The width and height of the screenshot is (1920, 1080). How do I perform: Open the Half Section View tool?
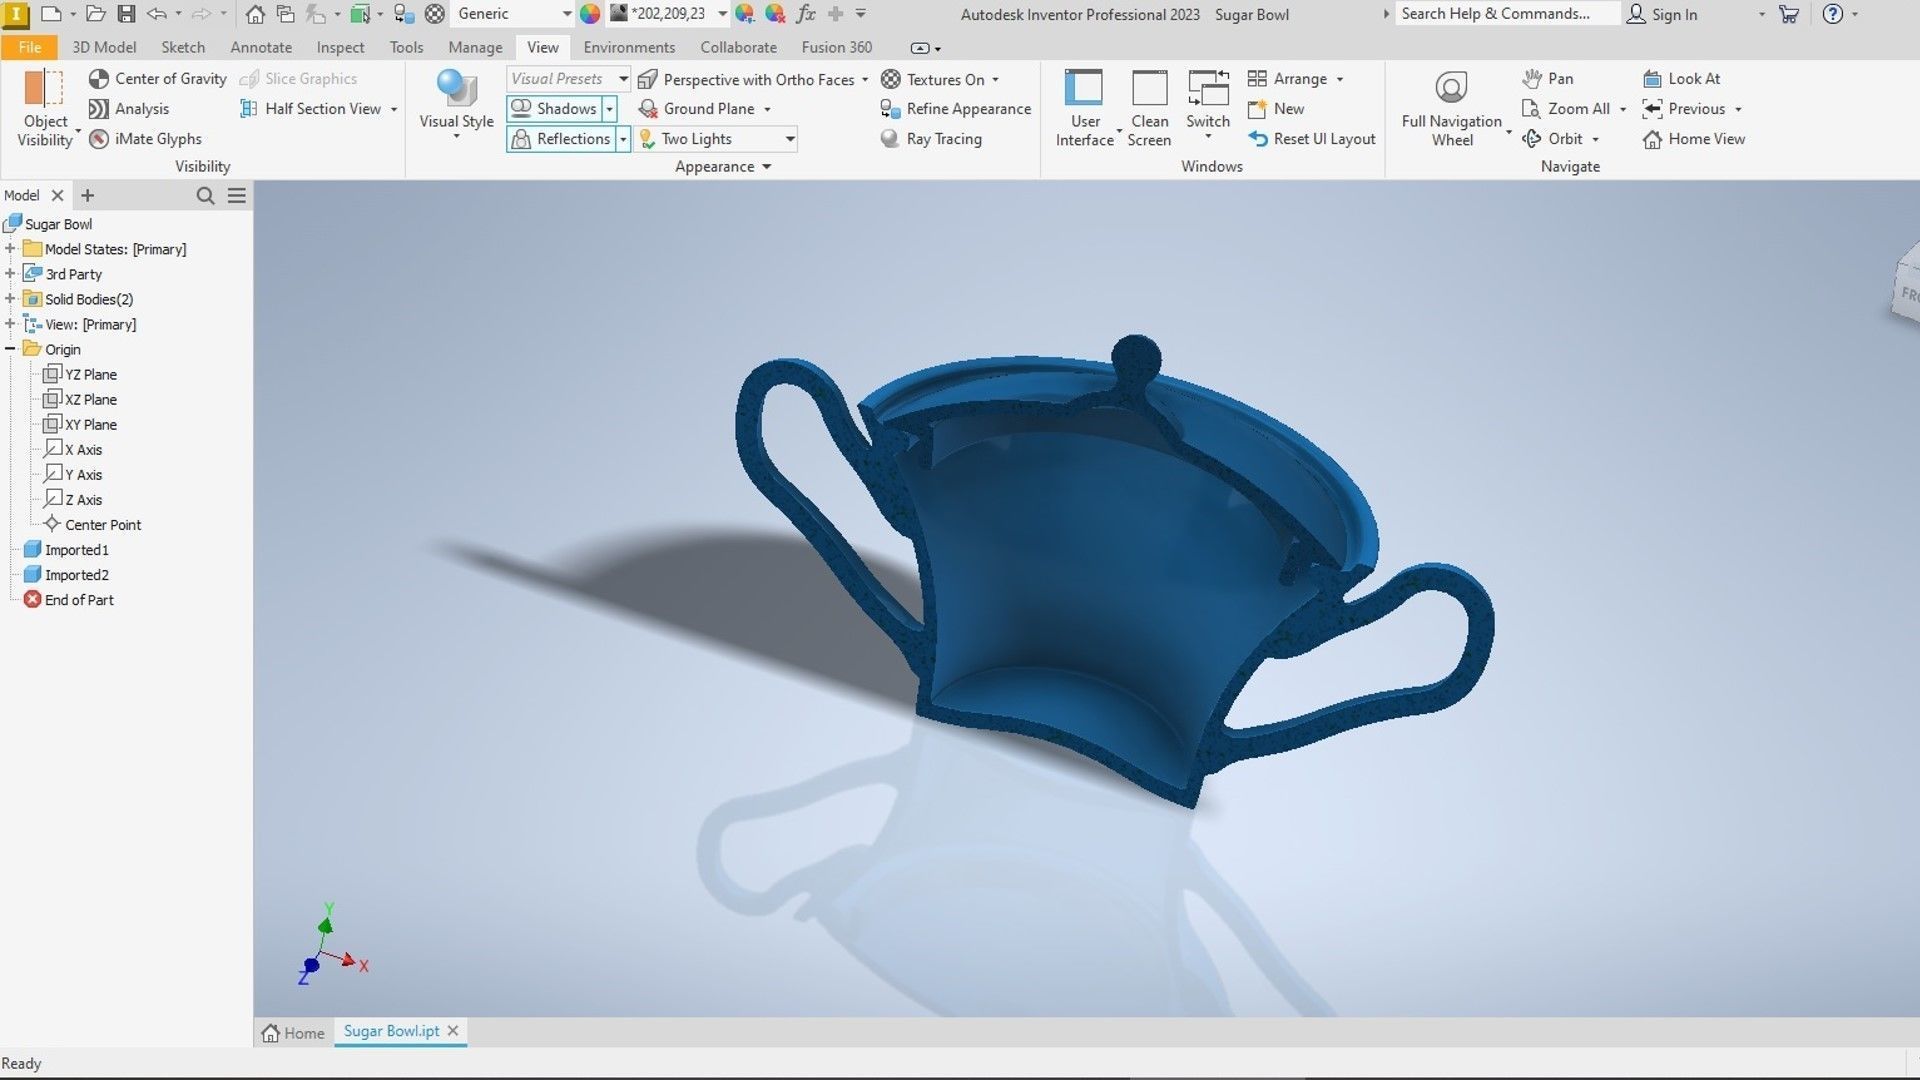point(322,109)
